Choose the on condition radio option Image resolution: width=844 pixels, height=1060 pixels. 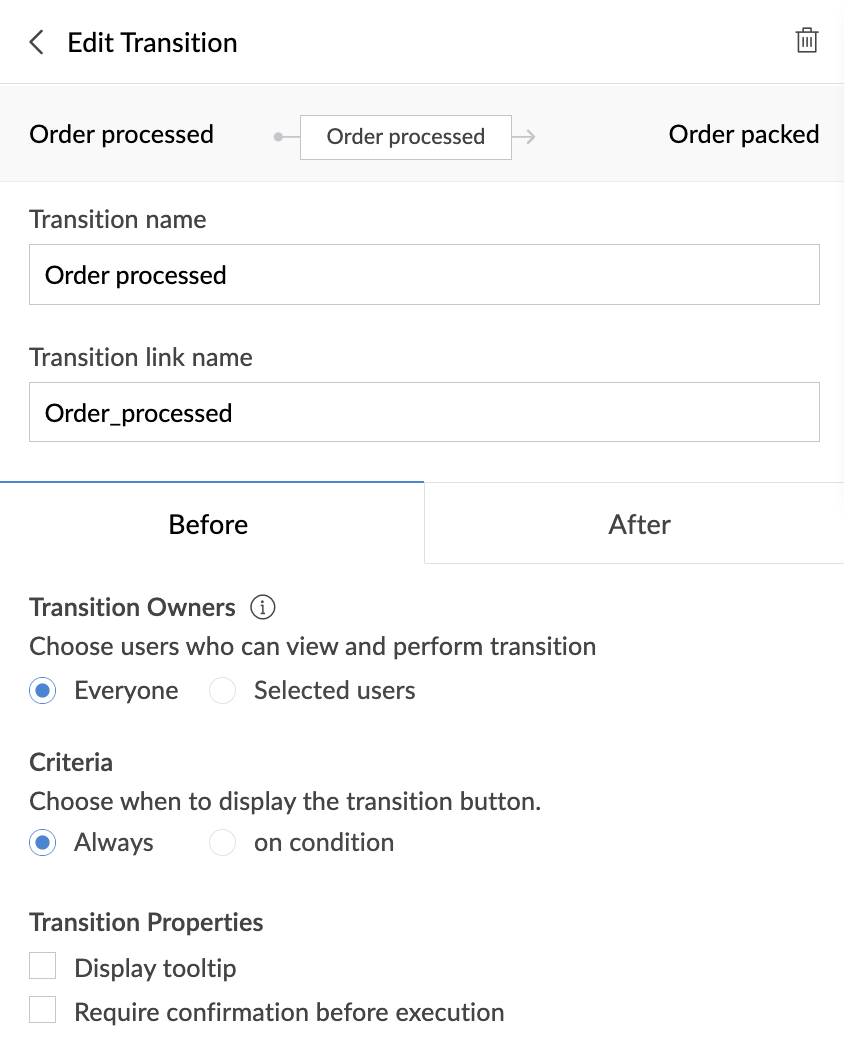coord(222,843)
